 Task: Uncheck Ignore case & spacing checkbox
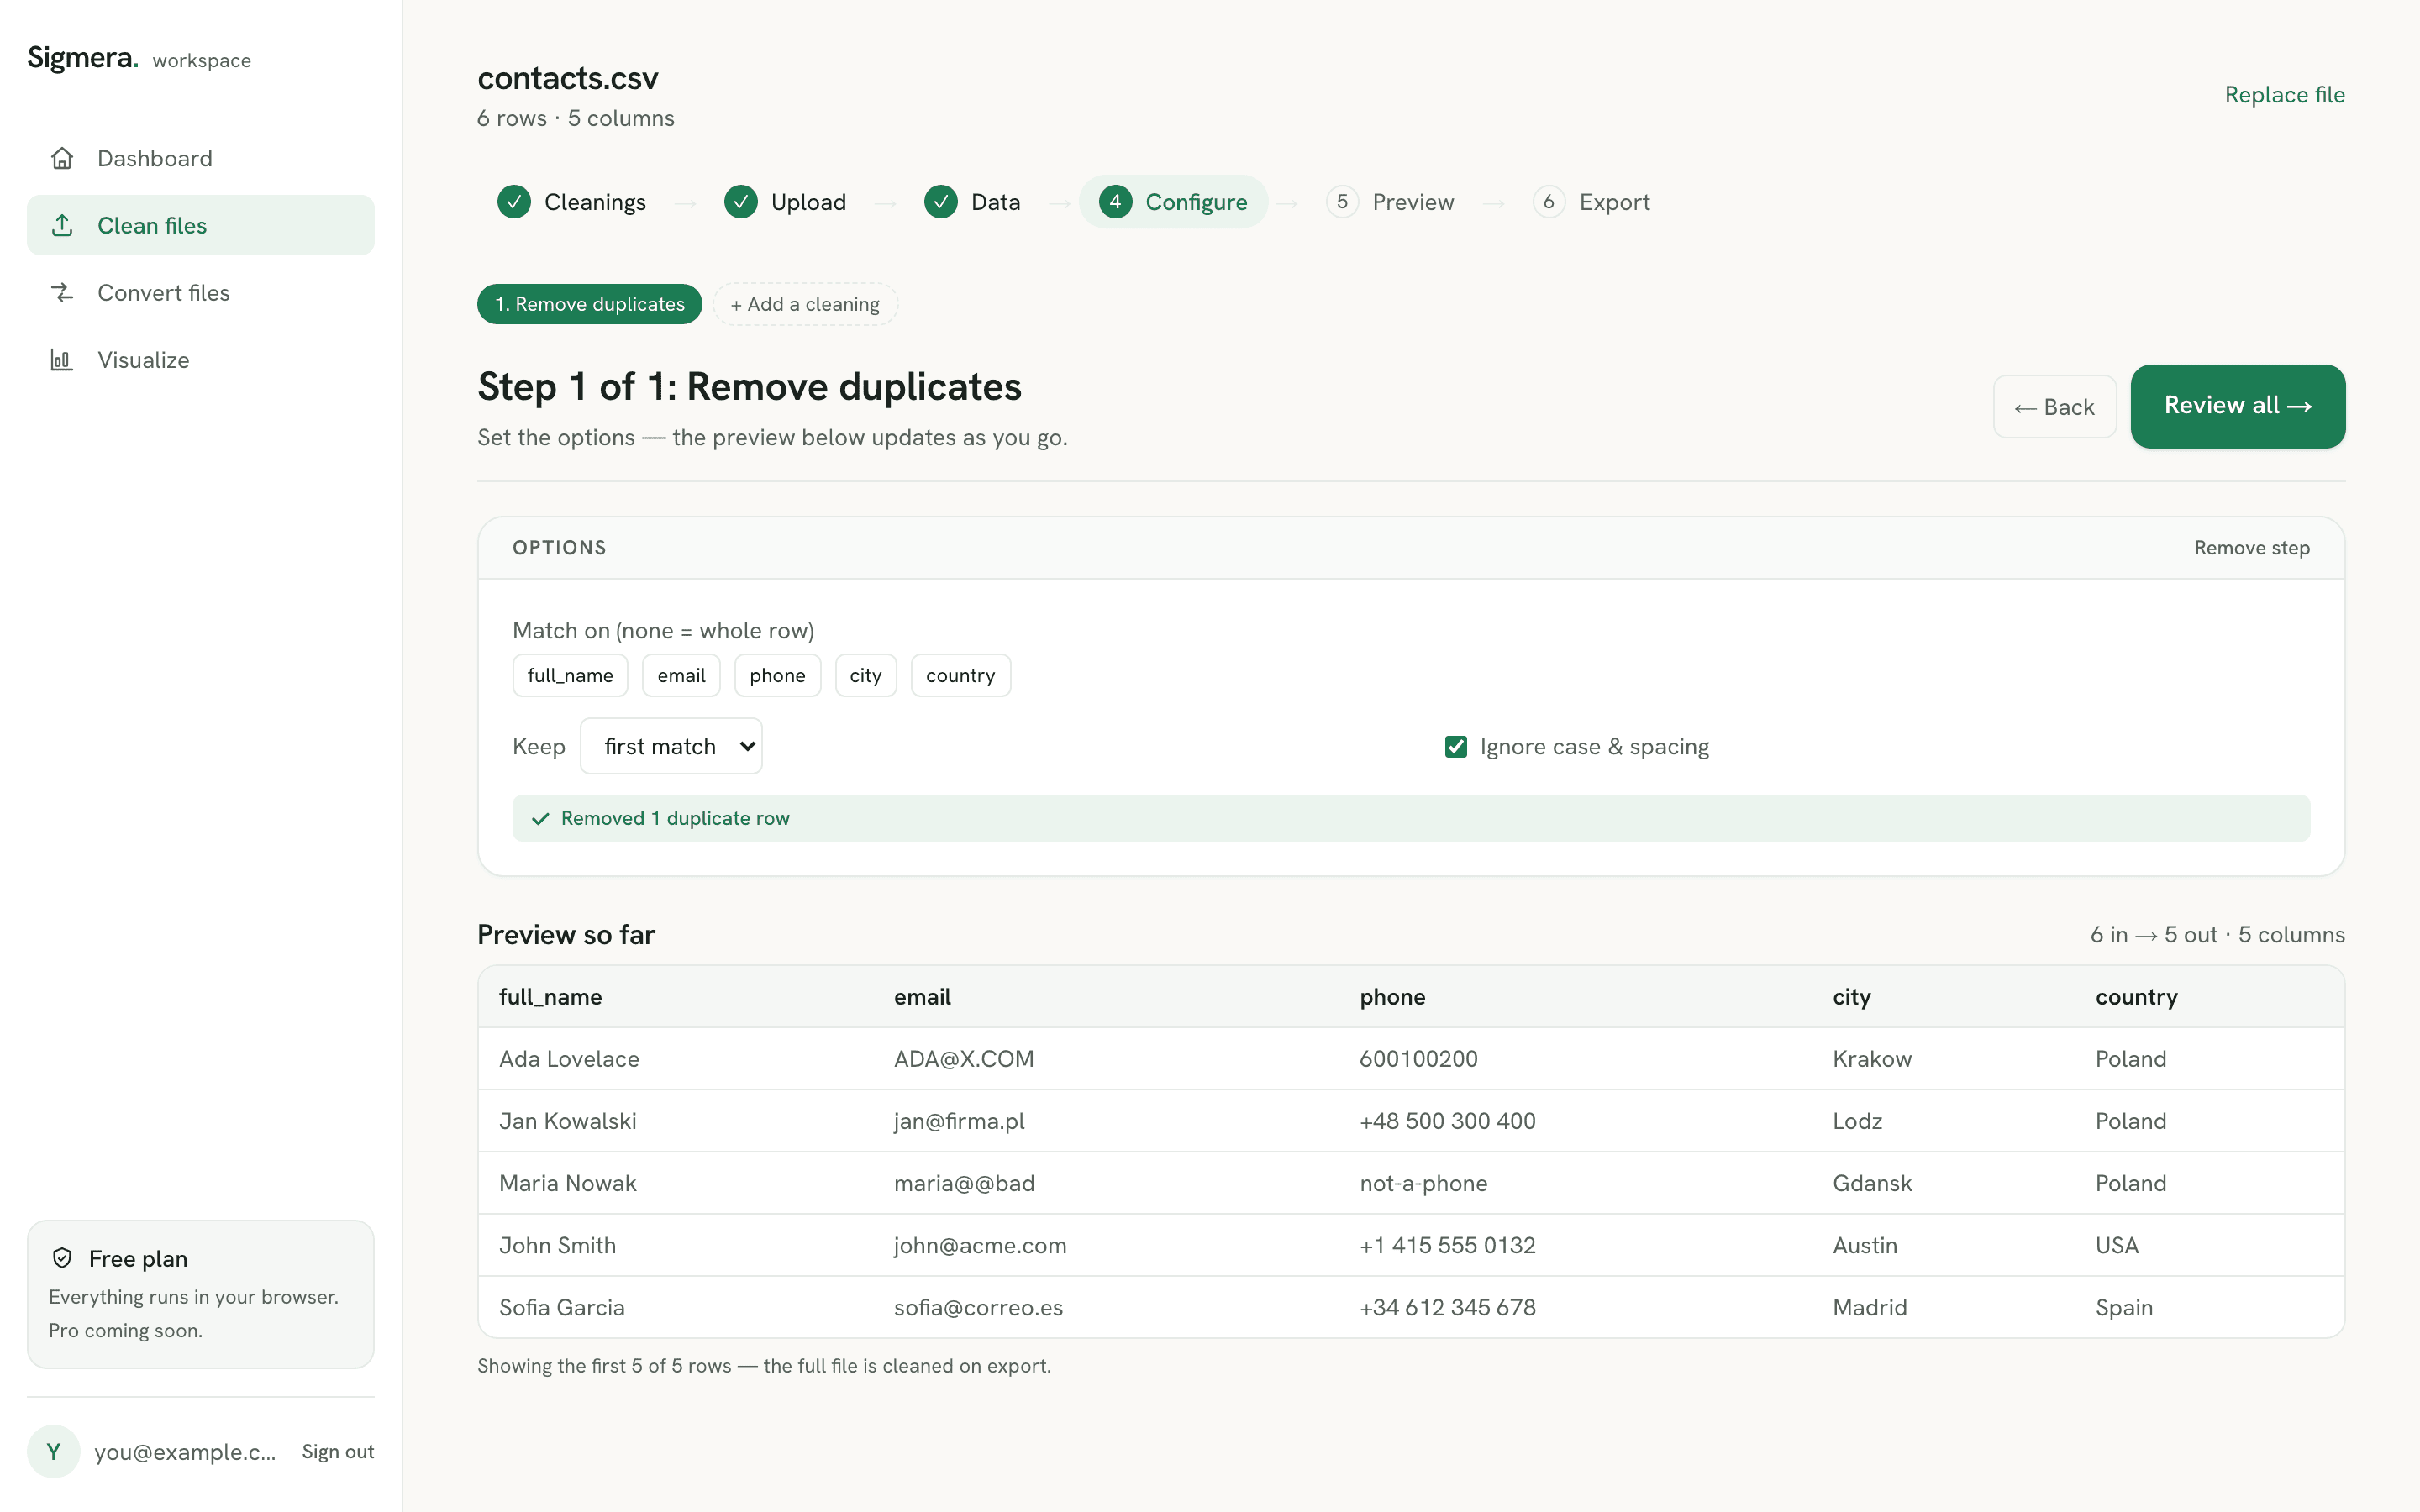(1456, 747)
